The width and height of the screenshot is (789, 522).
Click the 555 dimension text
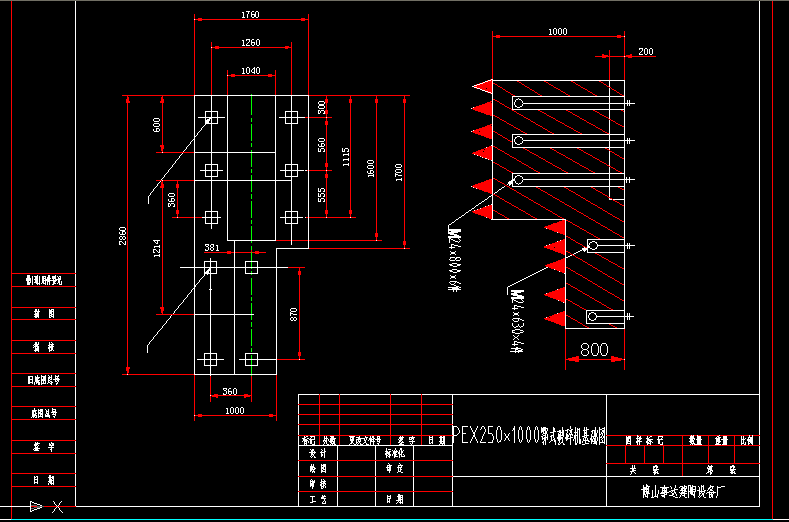(x=321, y=194)
